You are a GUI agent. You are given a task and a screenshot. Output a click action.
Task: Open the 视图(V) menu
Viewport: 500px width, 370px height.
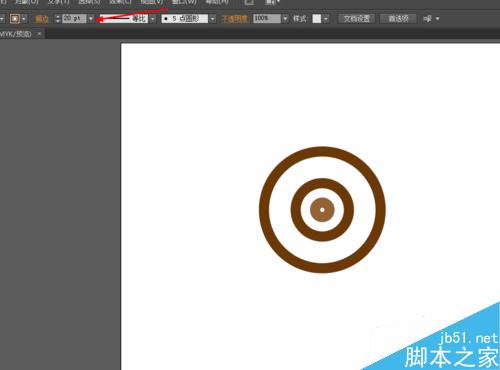point(152,2)
